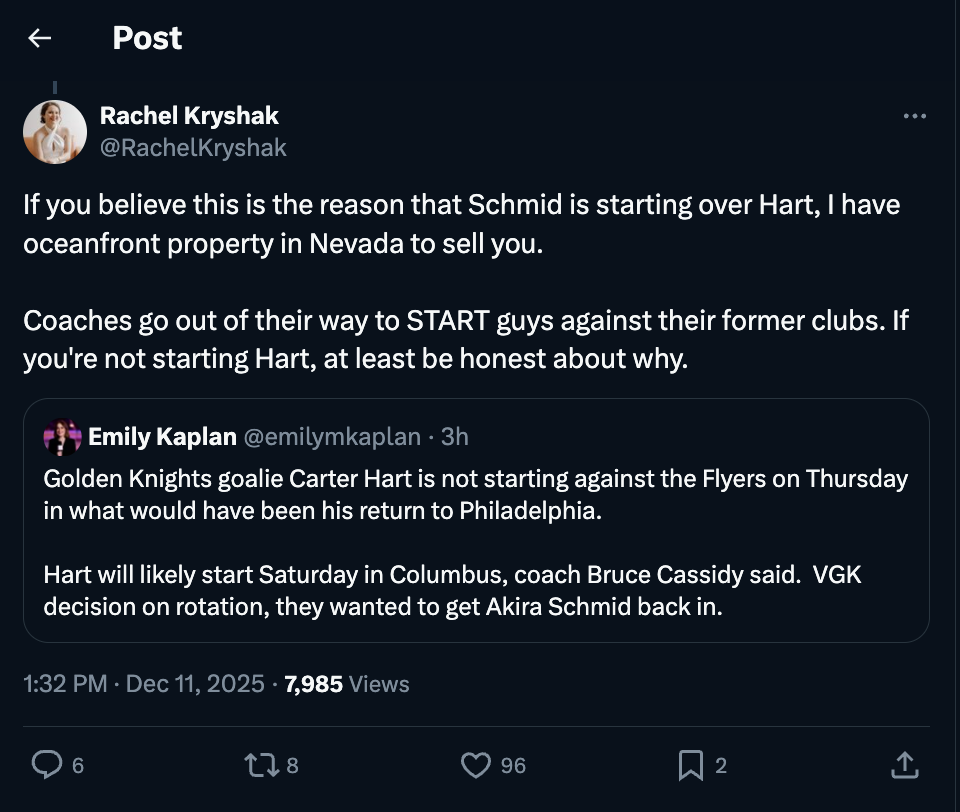Image resolution: width=960 pixels, height=812 pixels.
Task: Open Emily Kaplan's name in quoted post
Action: pyautogui.click(x=162, y=437)
